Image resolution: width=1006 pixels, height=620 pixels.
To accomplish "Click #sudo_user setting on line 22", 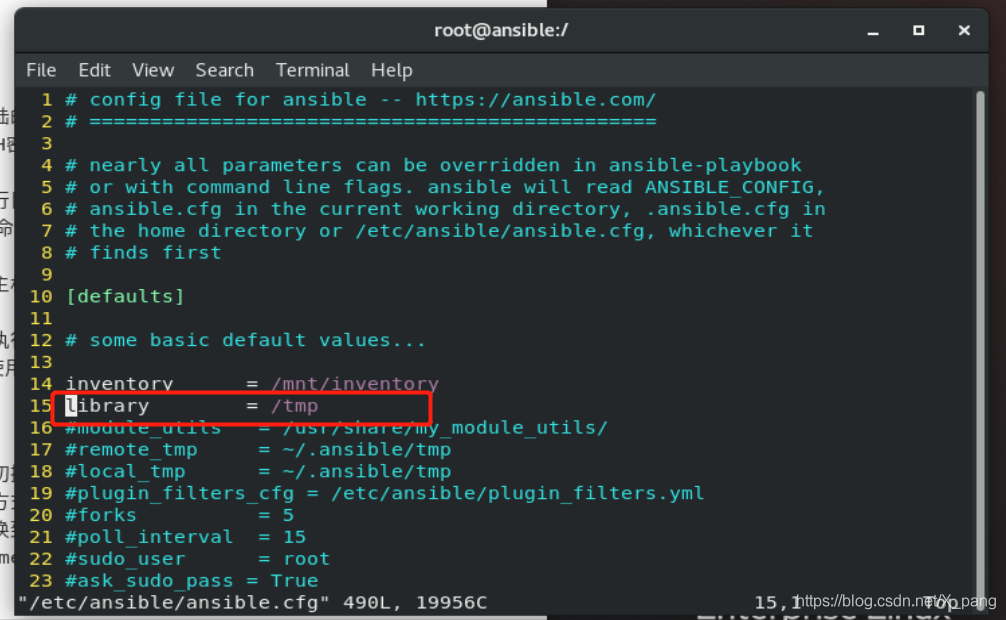I will (x=198, y=559).
